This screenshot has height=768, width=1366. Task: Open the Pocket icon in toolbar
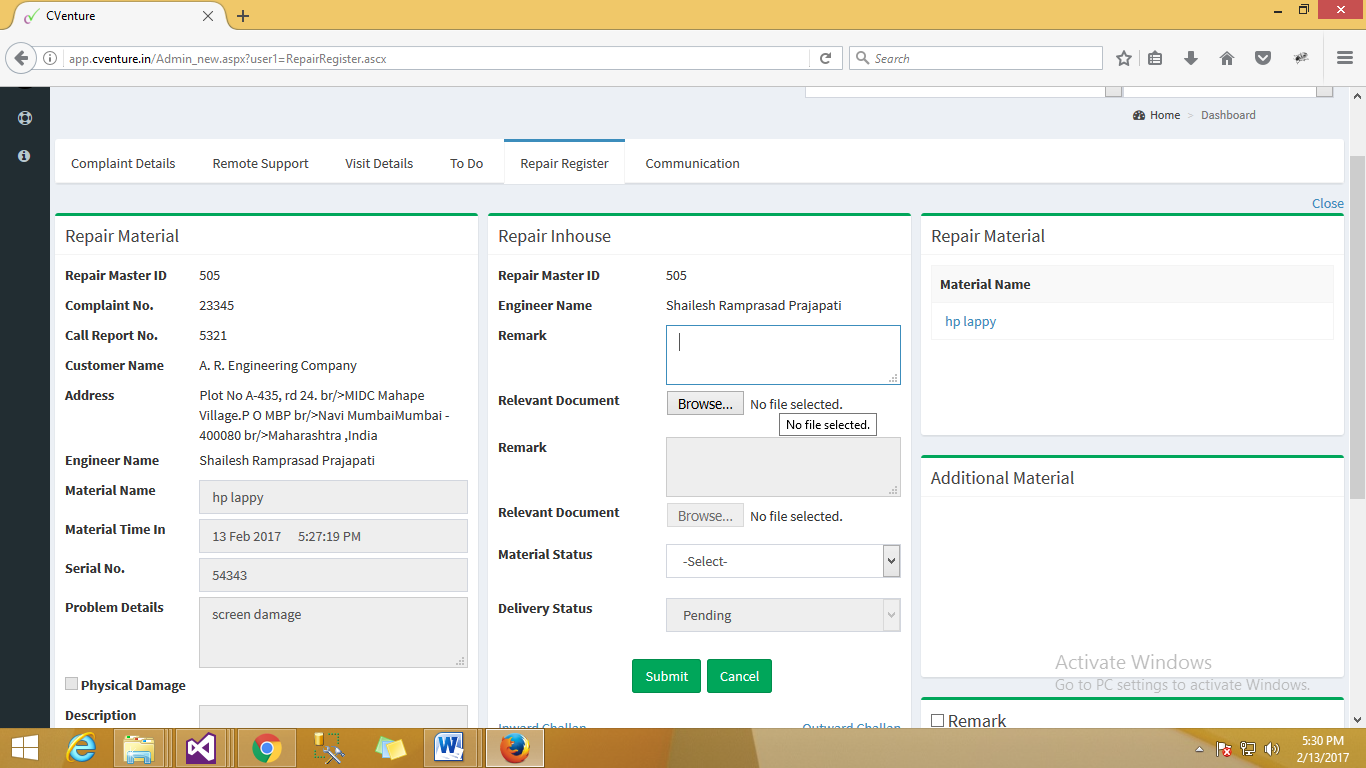tap(1263, 58)
